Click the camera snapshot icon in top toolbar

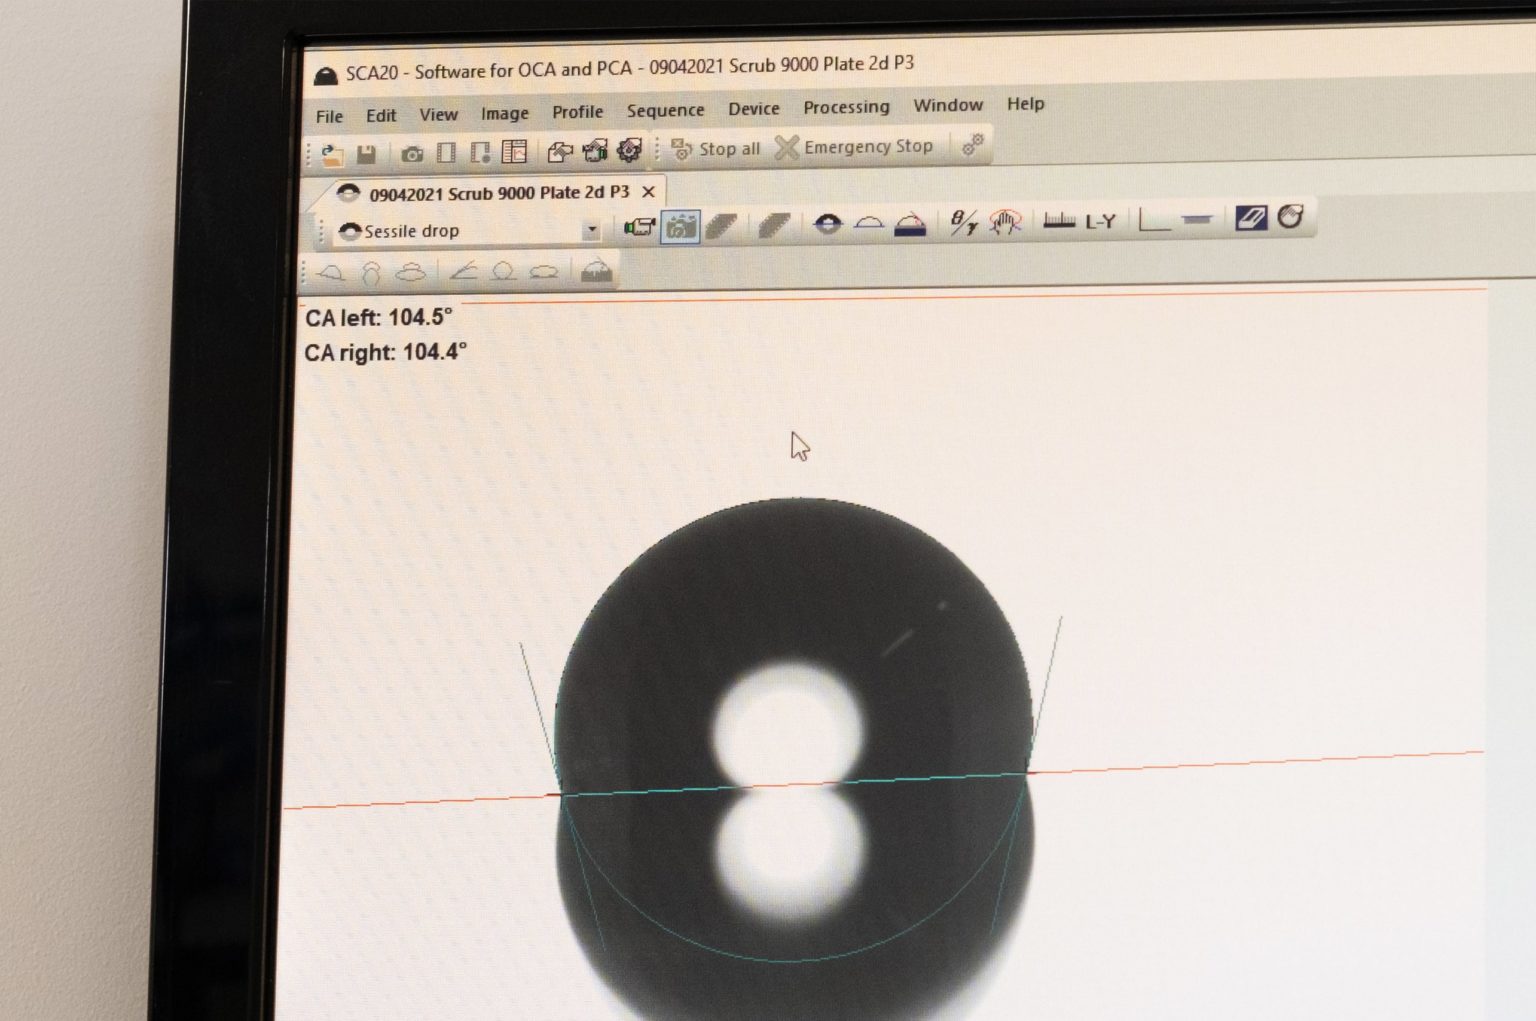coord(412,154)
